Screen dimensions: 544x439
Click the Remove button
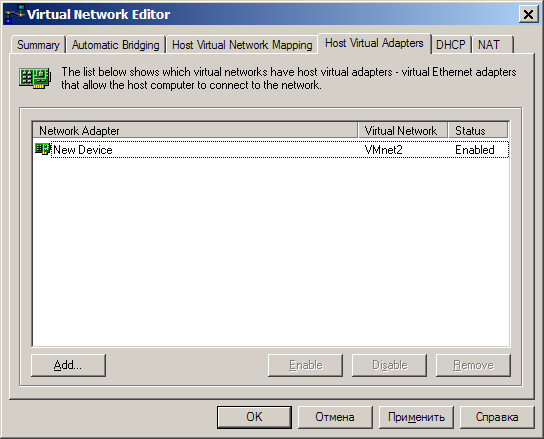pos(473,365)
